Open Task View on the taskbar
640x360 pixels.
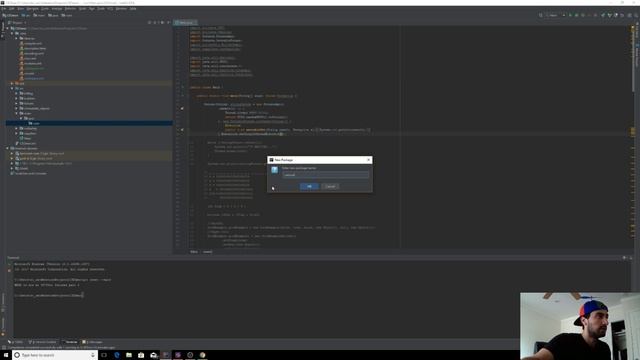[104, 355]
